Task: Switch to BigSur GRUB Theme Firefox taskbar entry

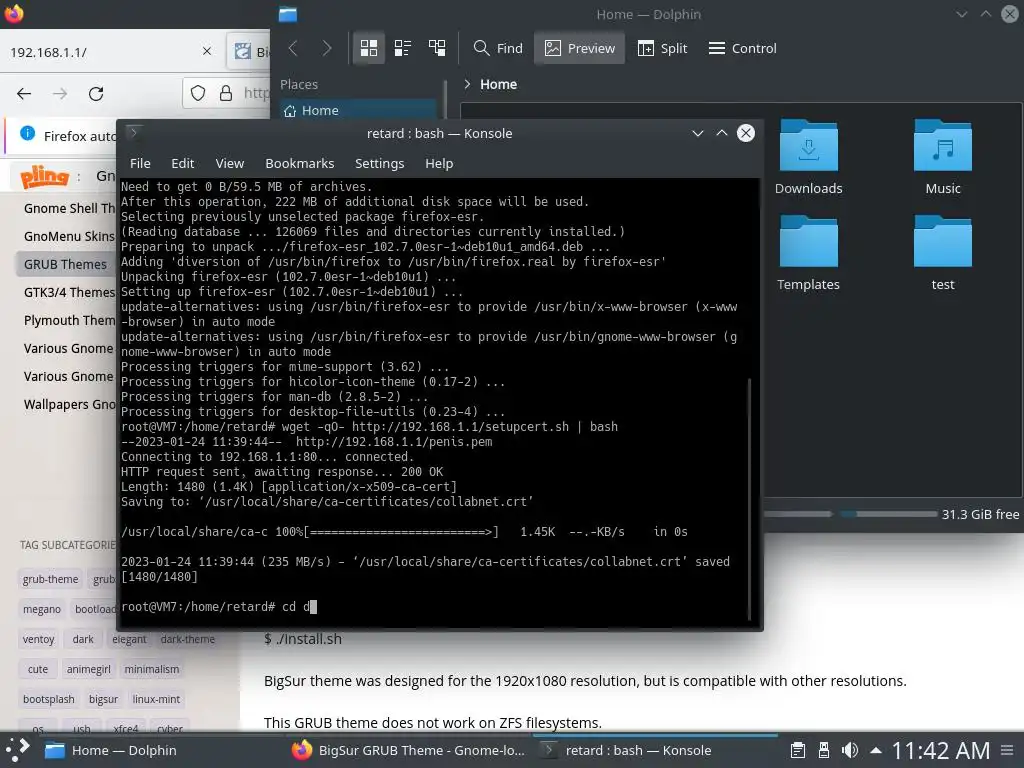Action: [409, 750]
